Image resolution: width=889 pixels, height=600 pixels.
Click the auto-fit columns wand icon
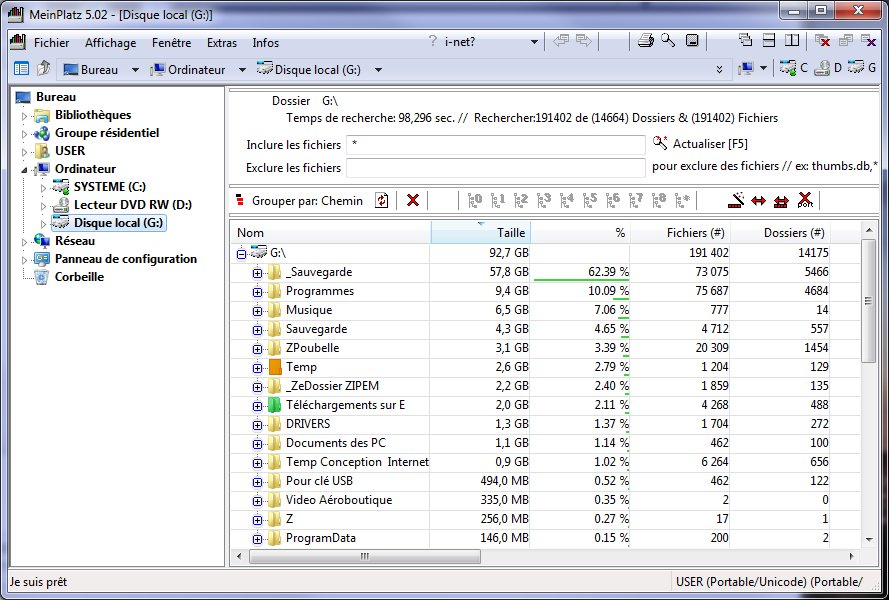click(736, 200)
